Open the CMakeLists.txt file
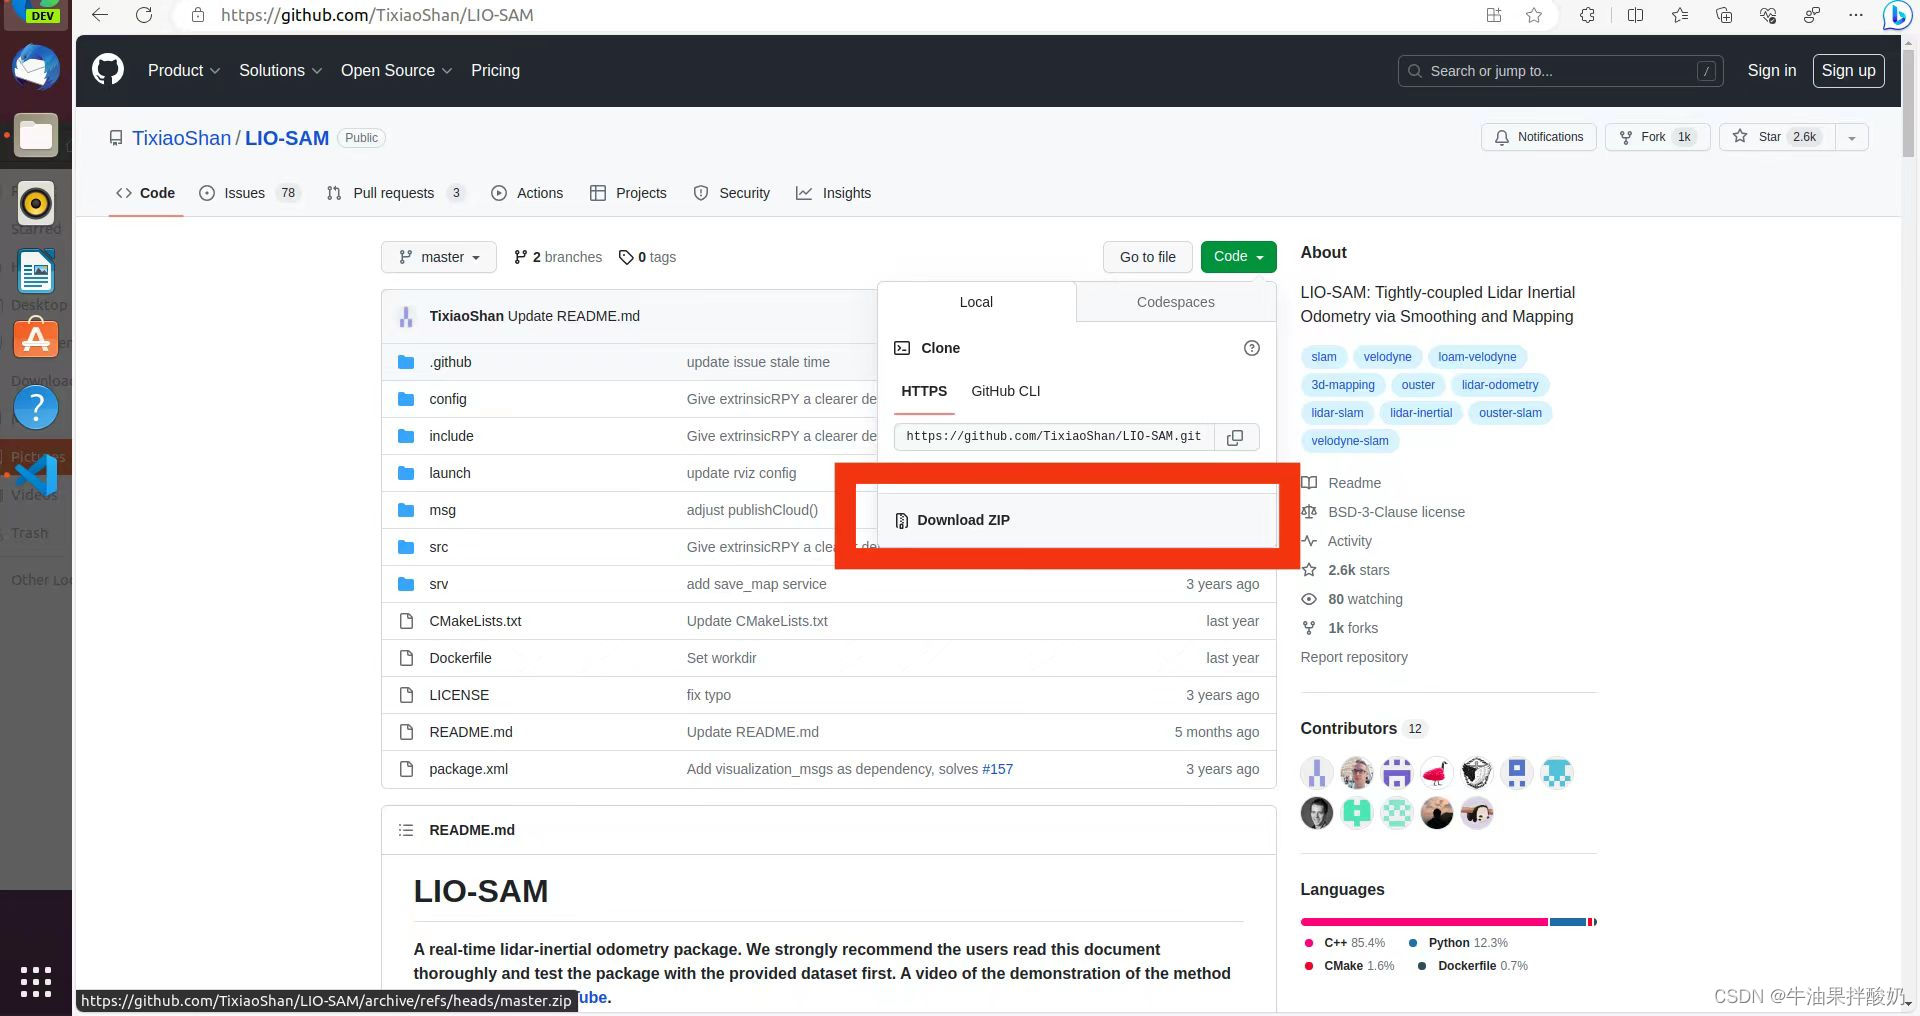1920x1016 pixels. pyautogui.click(x=475, y=621)
